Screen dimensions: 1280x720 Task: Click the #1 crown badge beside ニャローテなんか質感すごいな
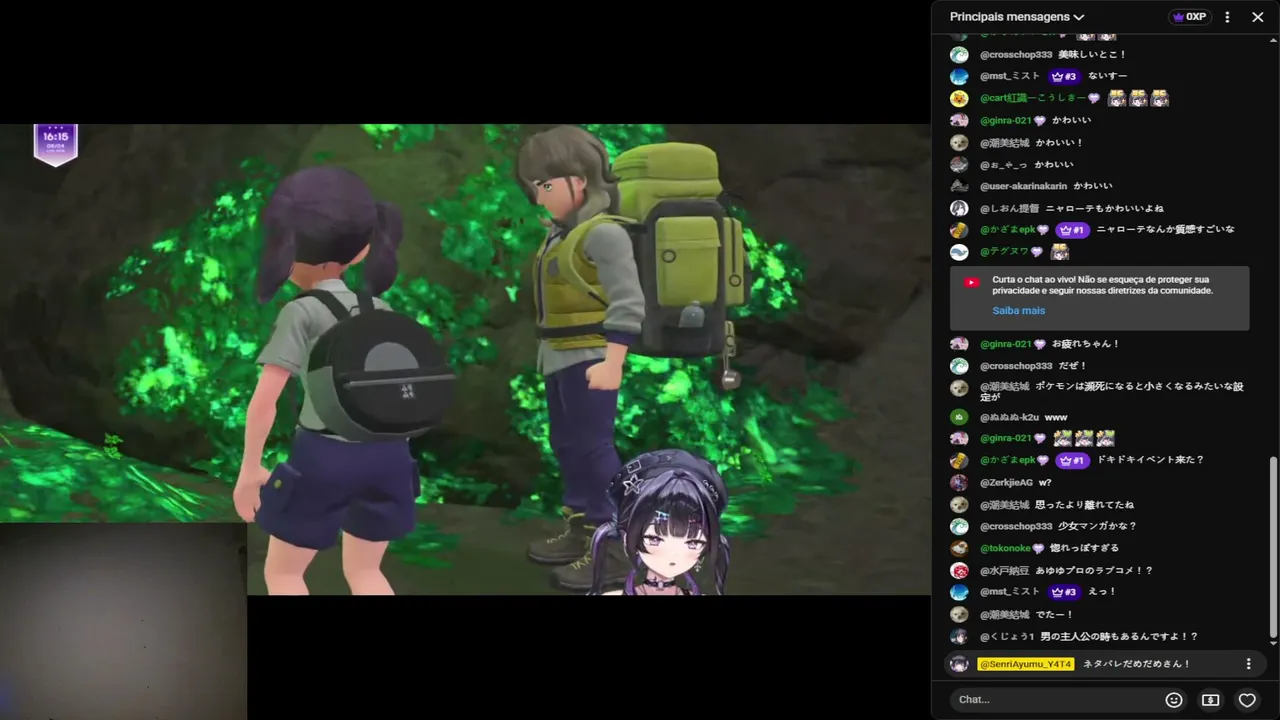(1071, 230)
